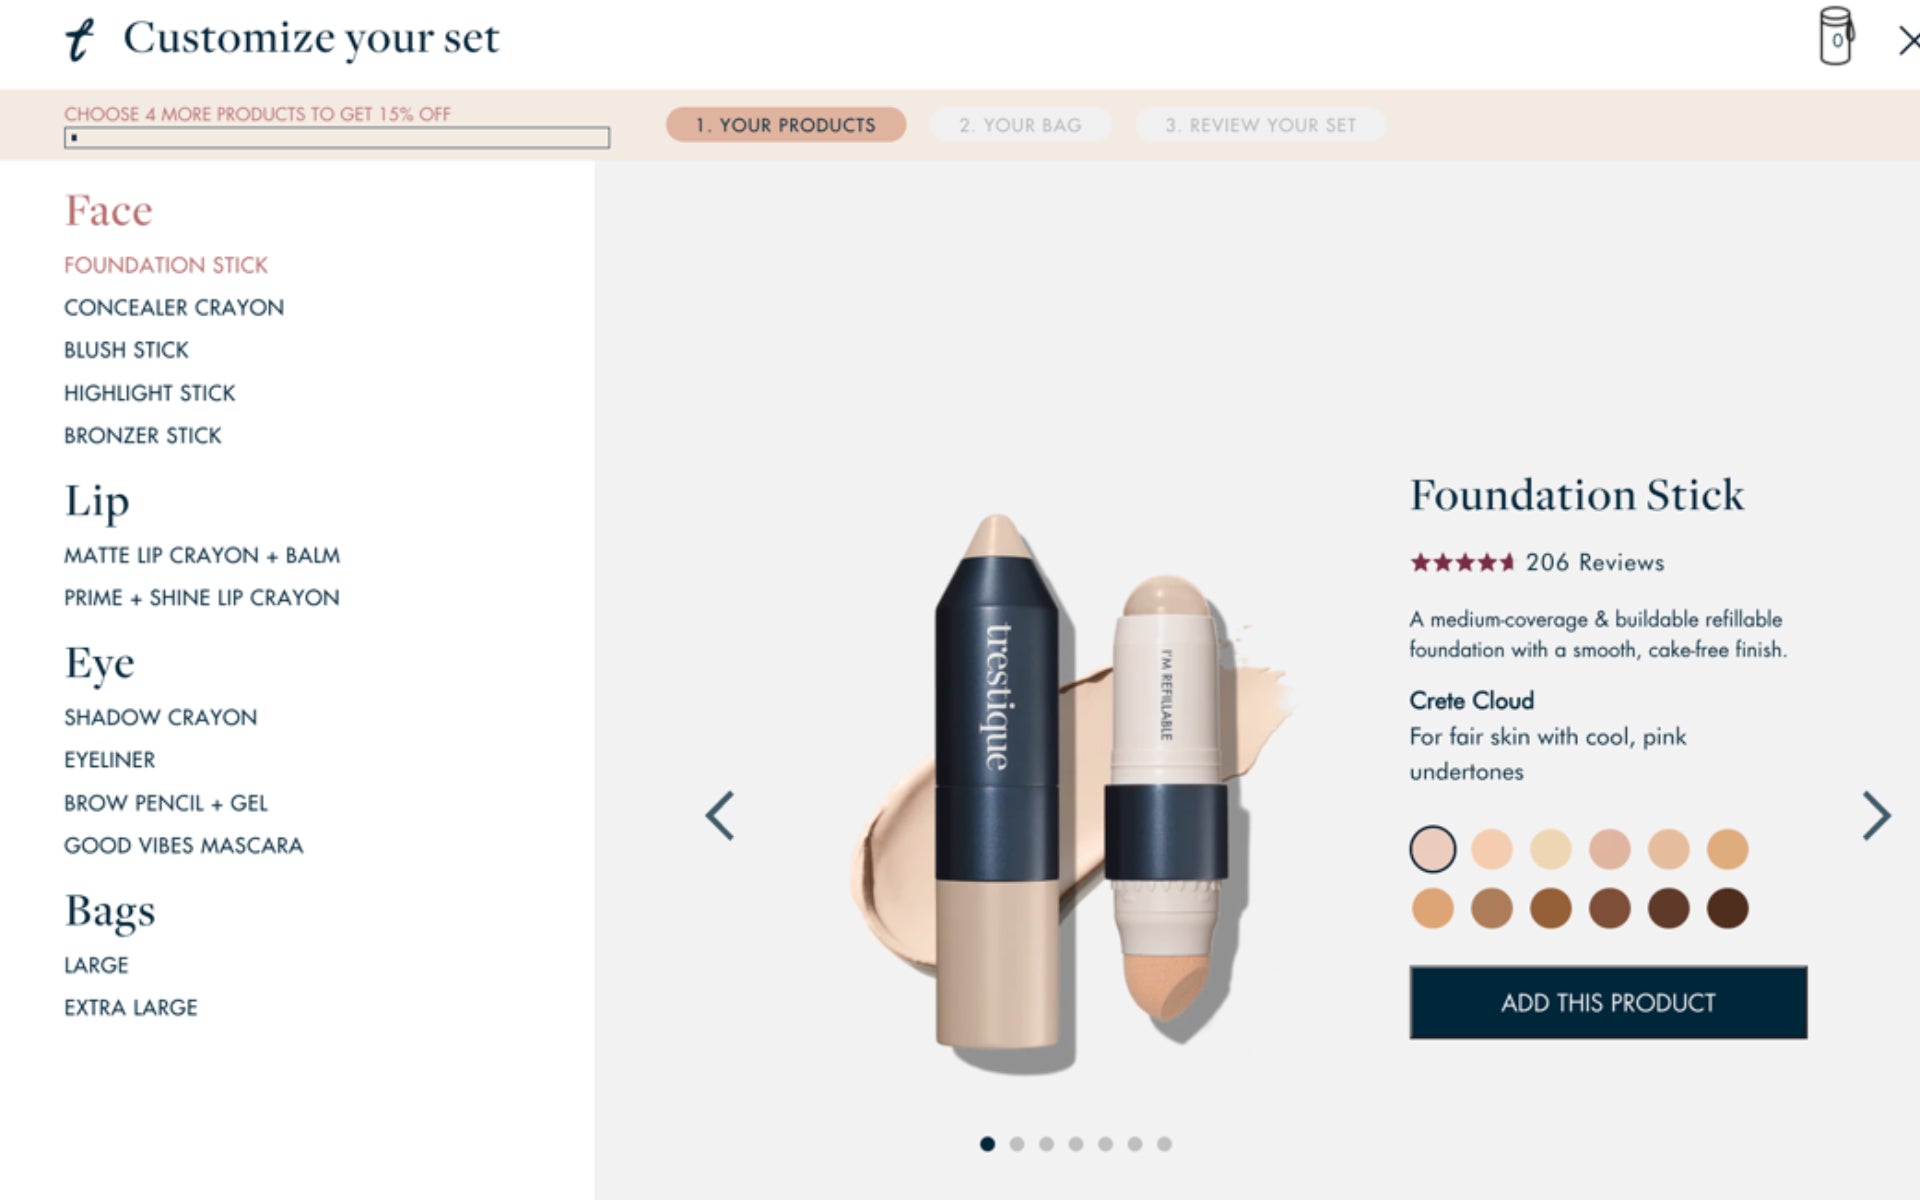Open the shopping bag jar icon
Viewport: 1920px width, 1200px height.
coord(1835,37)
